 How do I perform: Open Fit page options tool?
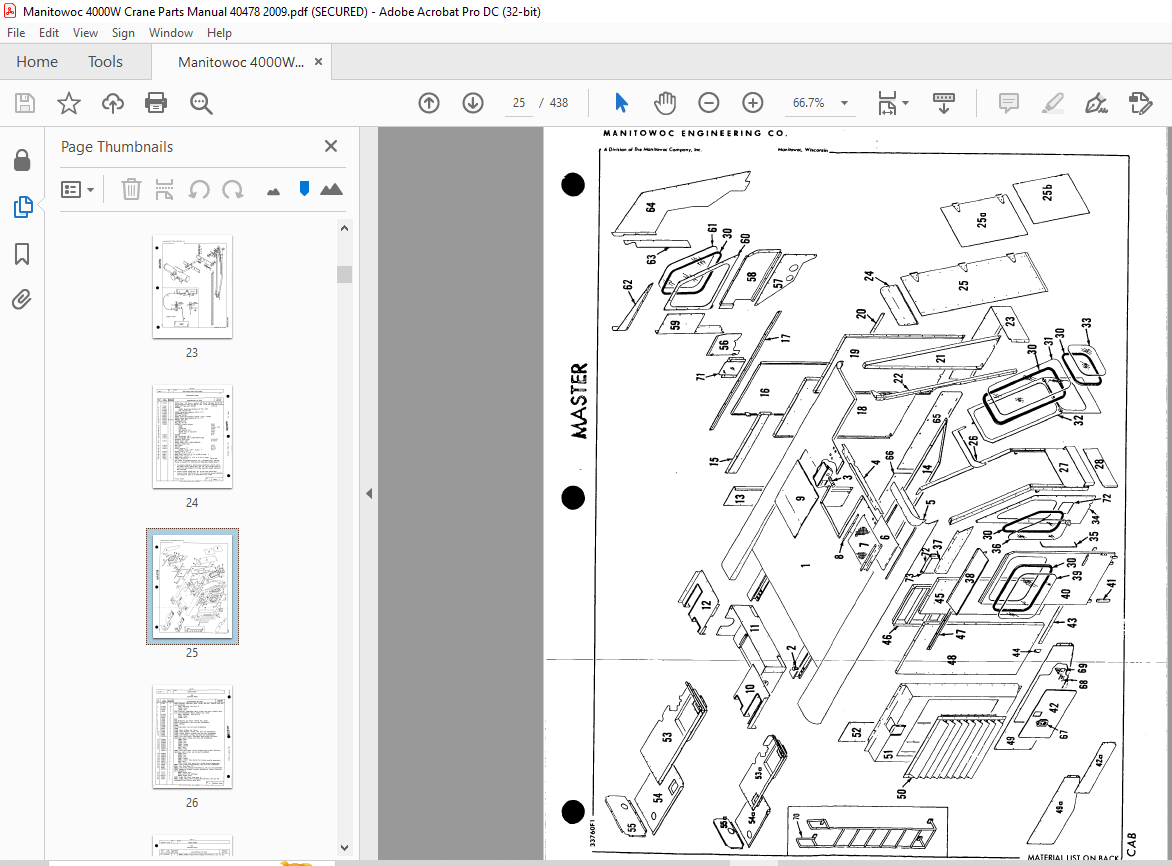coord(886,103)
